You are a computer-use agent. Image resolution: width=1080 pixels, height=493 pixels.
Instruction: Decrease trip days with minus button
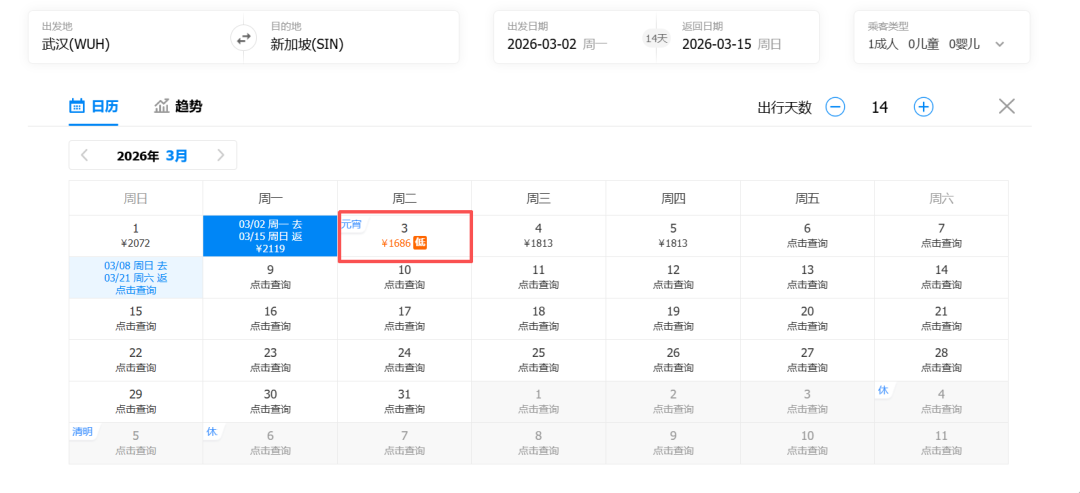tap(835, 107)
